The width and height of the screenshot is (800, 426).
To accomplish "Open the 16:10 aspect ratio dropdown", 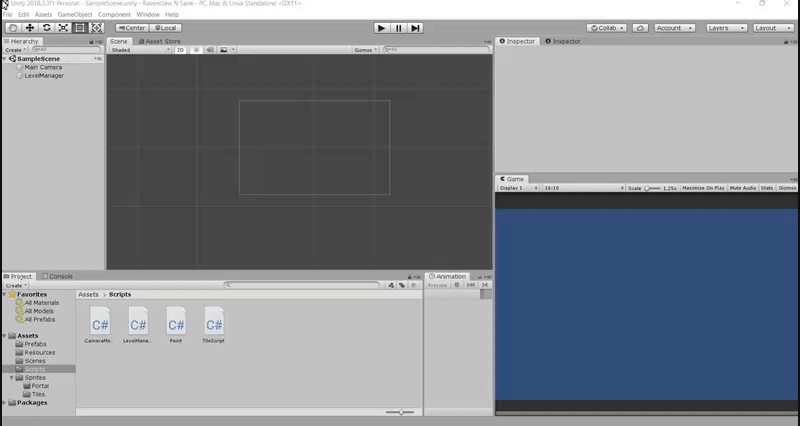I will 584,188.
